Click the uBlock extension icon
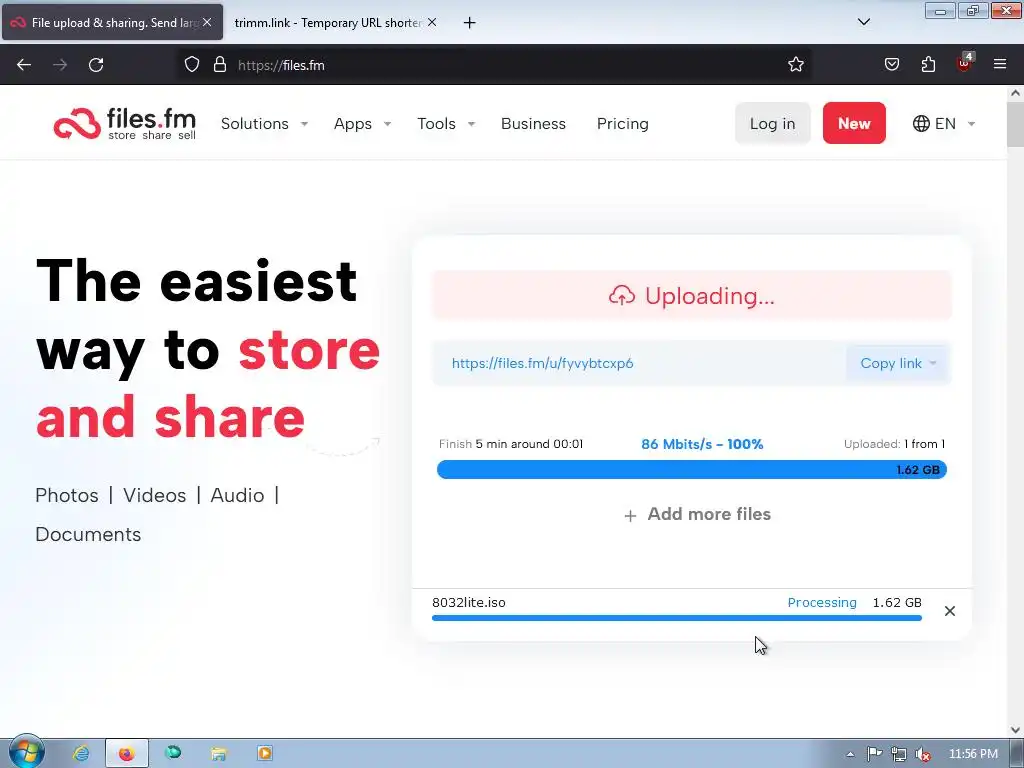This screenshot has height=768, width=1024. pyautogui.click(x=964, y=63)
